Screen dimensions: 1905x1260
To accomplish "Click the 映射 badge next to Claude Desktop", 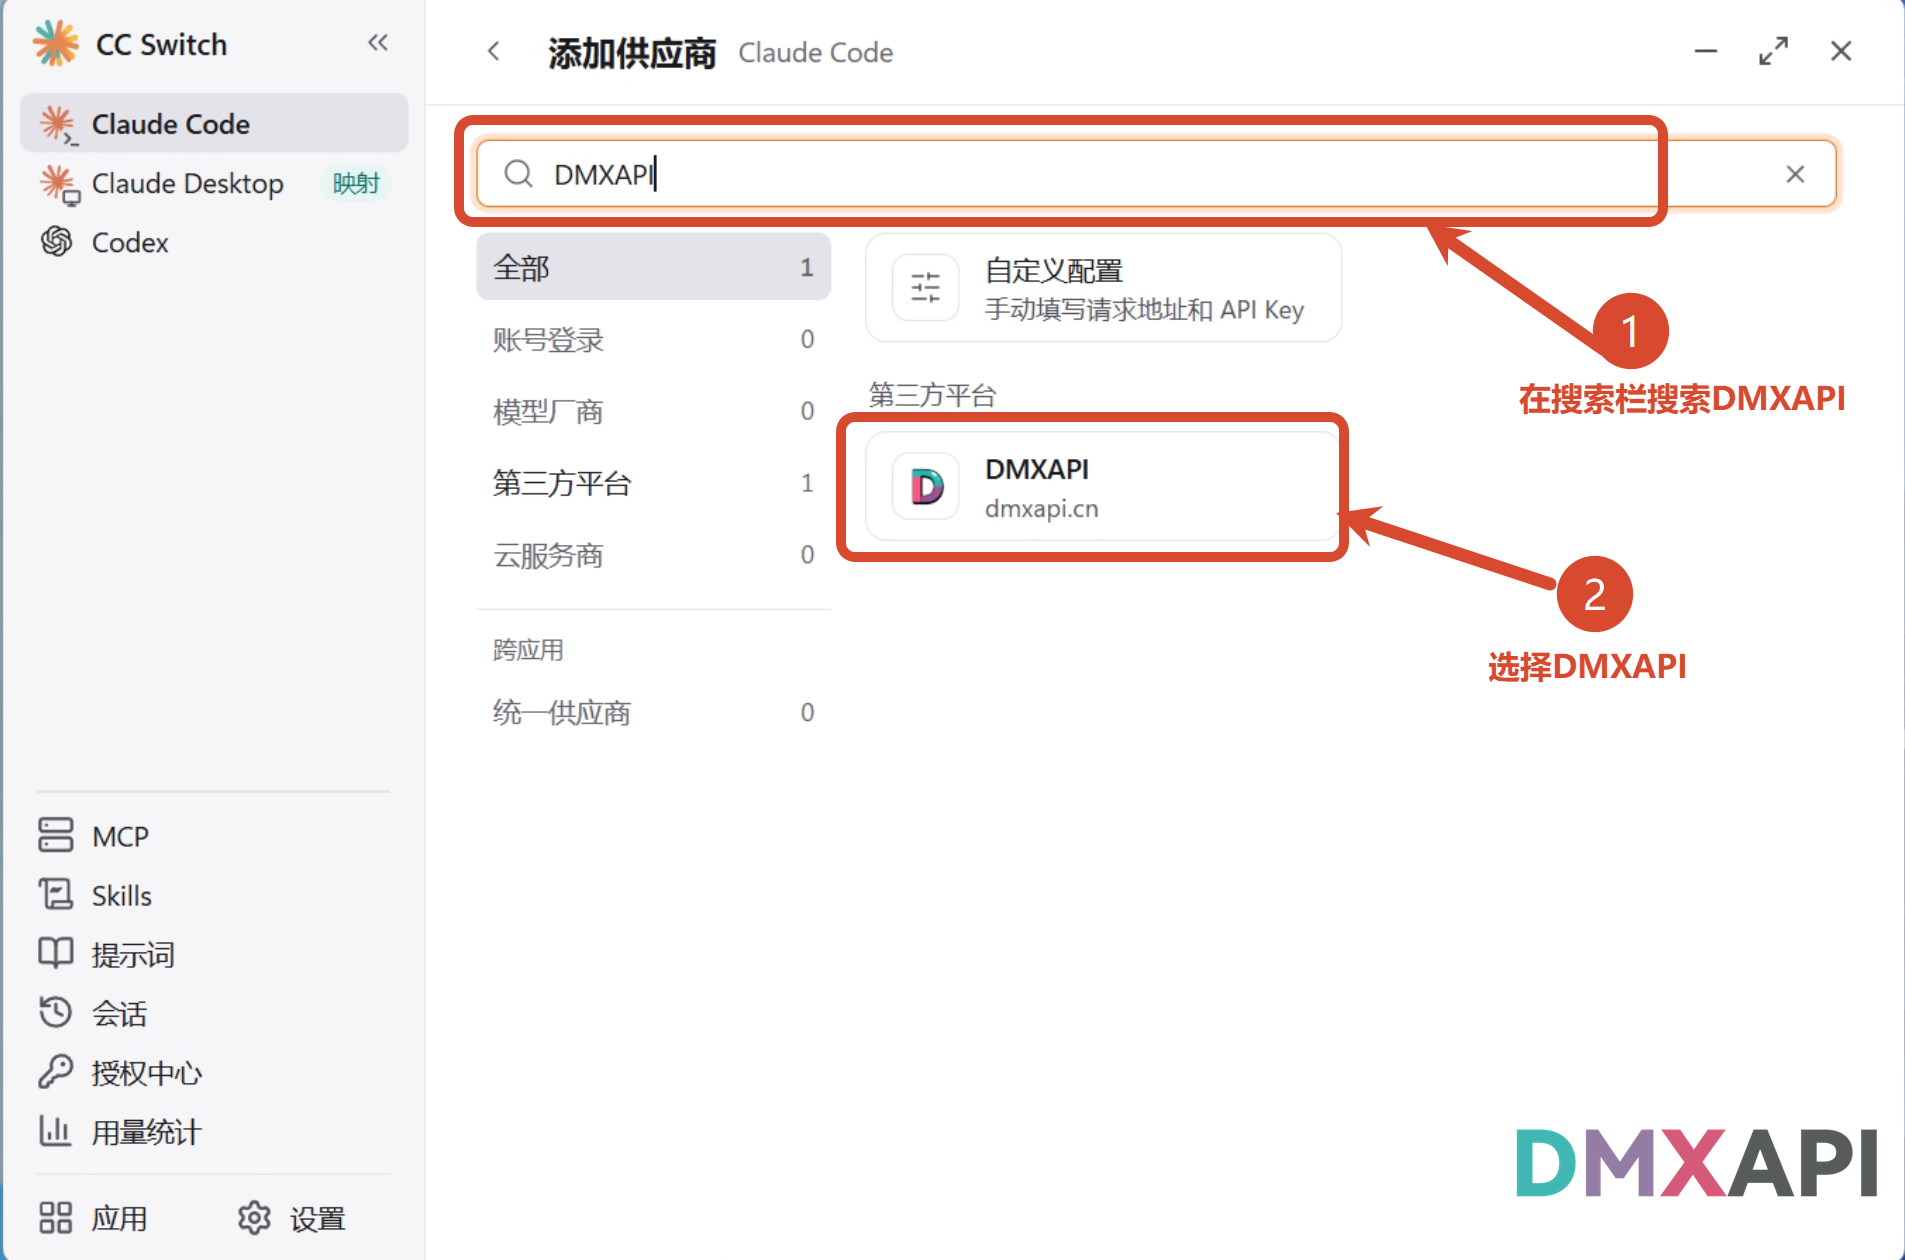I will [x=356, y=184].
